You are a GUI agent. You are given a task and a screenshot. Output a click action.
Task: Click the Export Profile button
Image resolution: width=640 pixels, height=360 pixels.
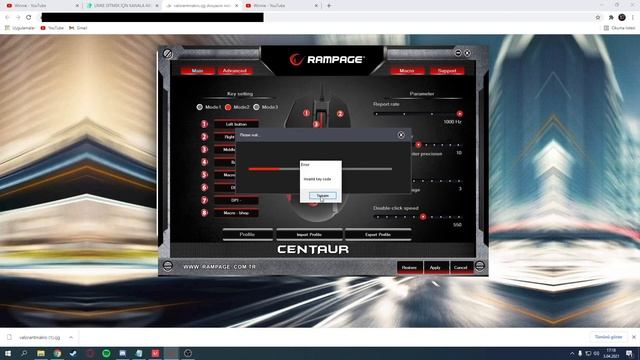tap(378, 234)
